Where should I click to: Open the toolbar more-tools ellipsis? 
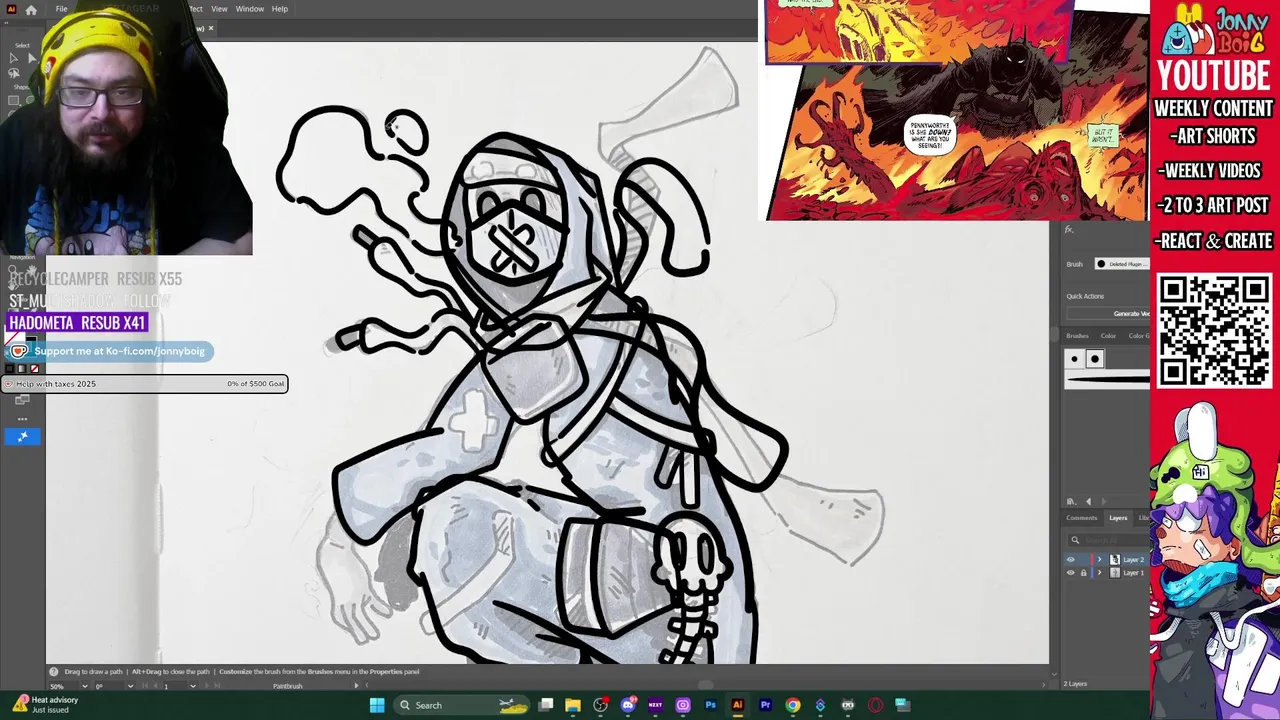[x=22, y=419]
